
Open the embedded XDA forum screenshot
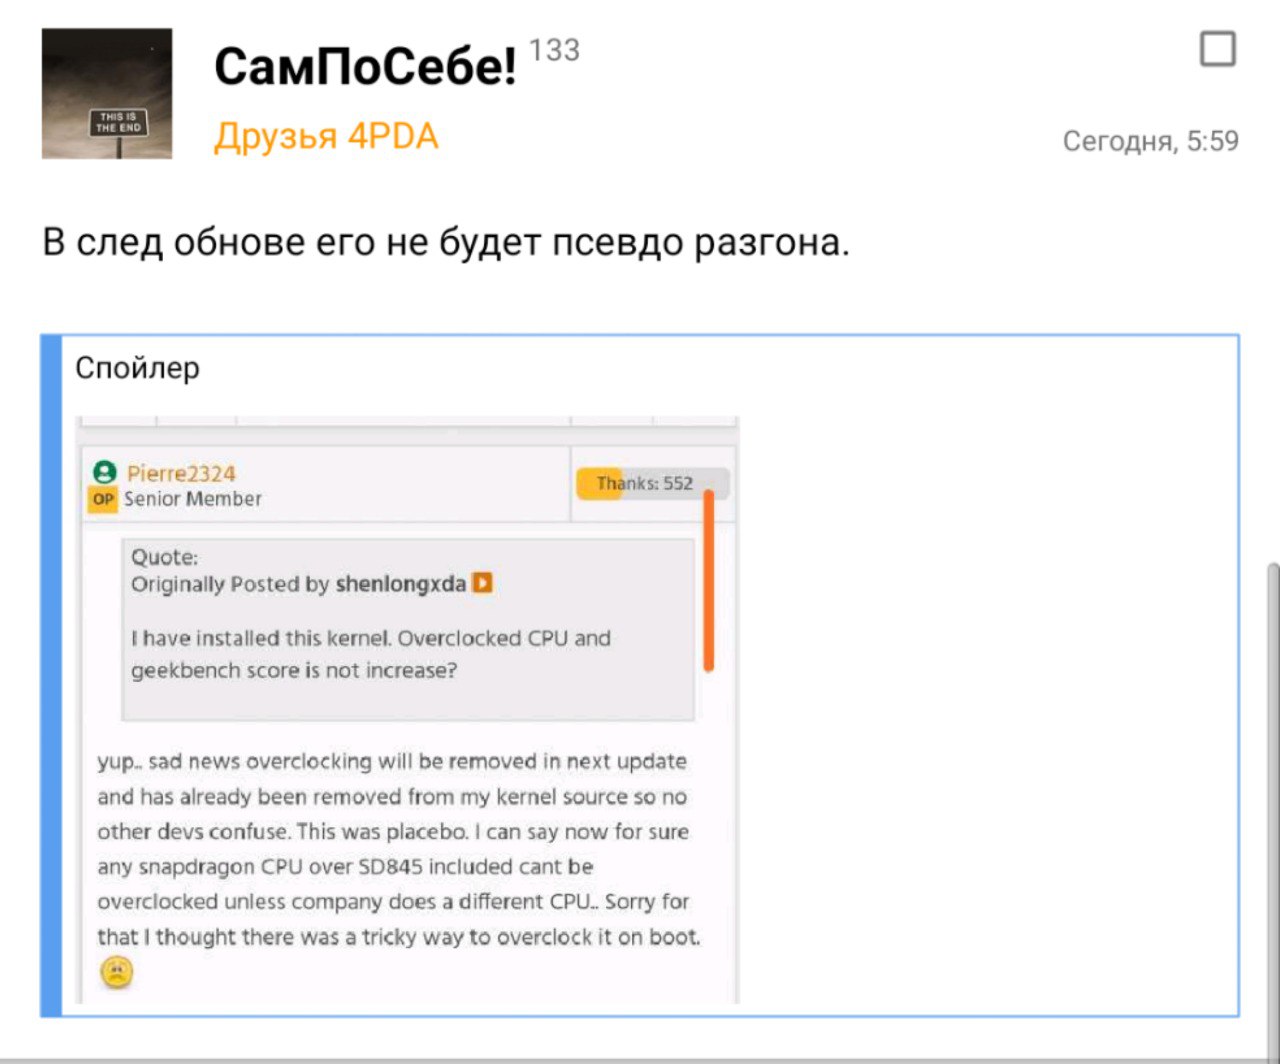click(x=407, y=709)
